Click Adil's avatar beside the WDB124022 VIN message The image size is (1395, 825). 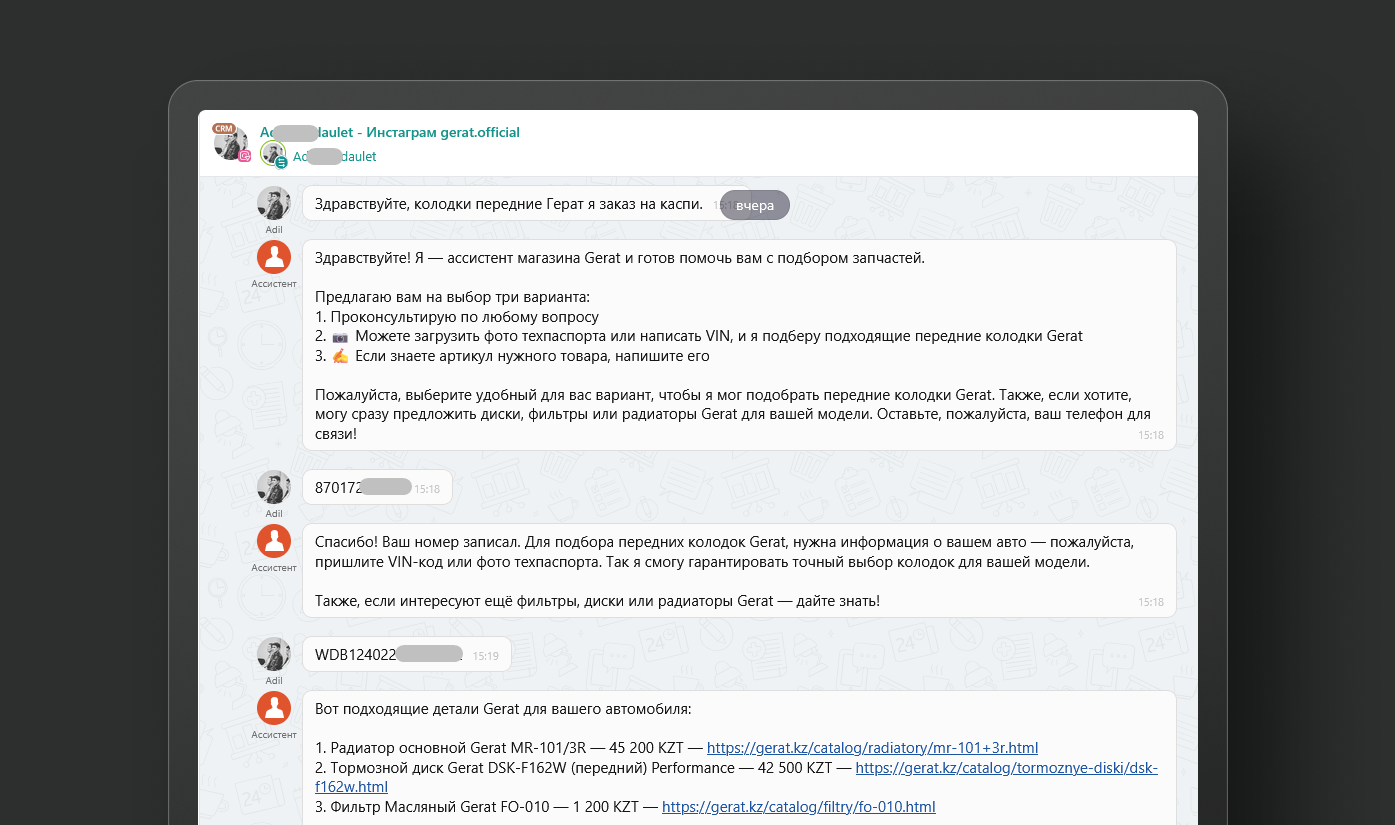(274, 654)
